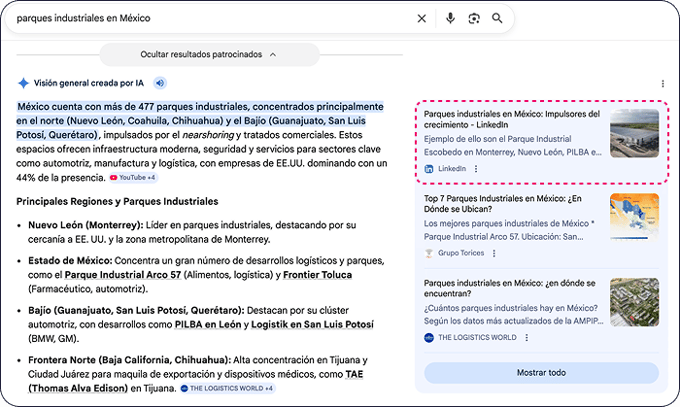Click the Visión general creada por IA label
The width and height of the screenshot is (680, 407).
point(88,83)
